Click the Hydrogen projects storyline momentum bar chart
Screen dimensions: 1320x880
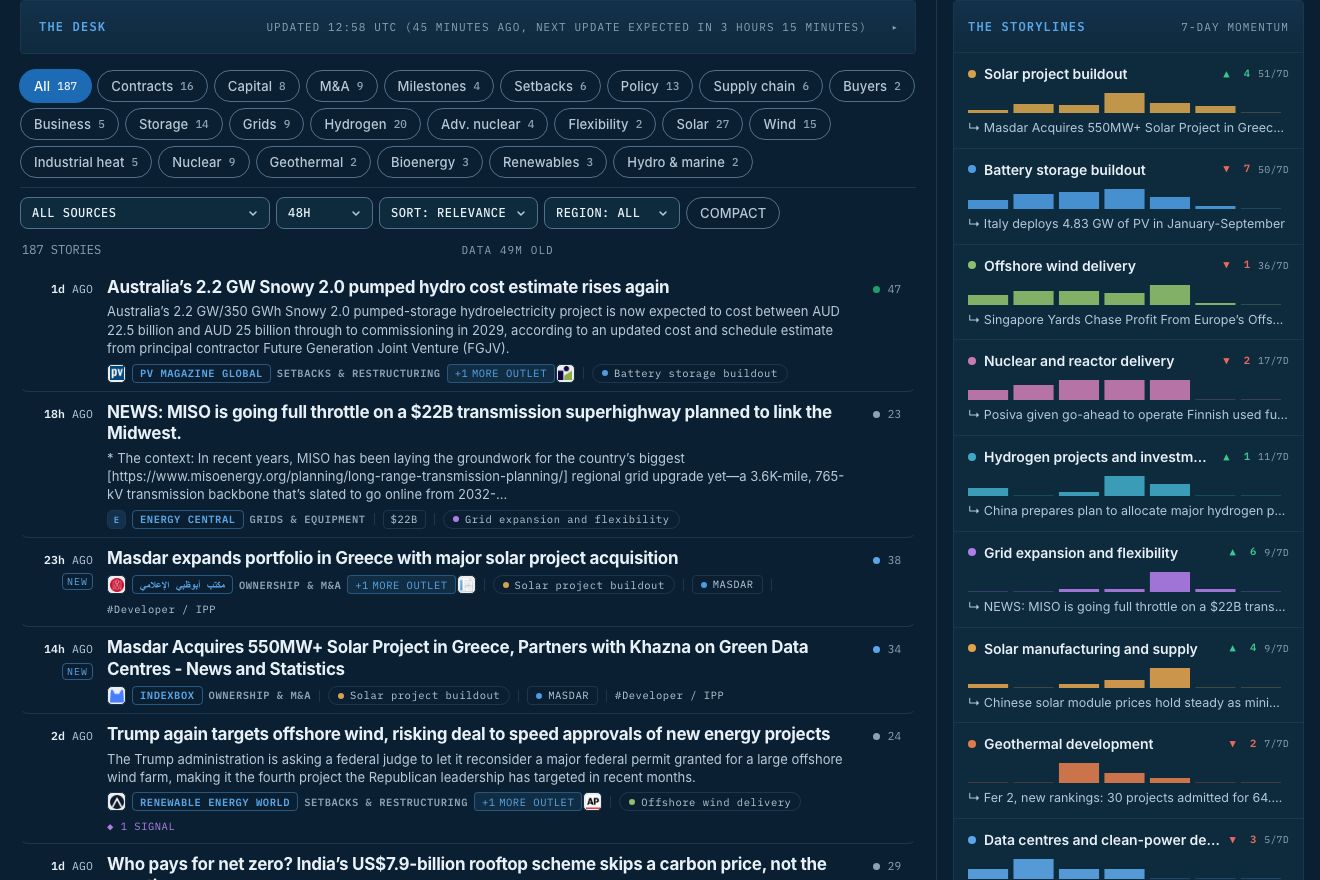pos(1124,485)
